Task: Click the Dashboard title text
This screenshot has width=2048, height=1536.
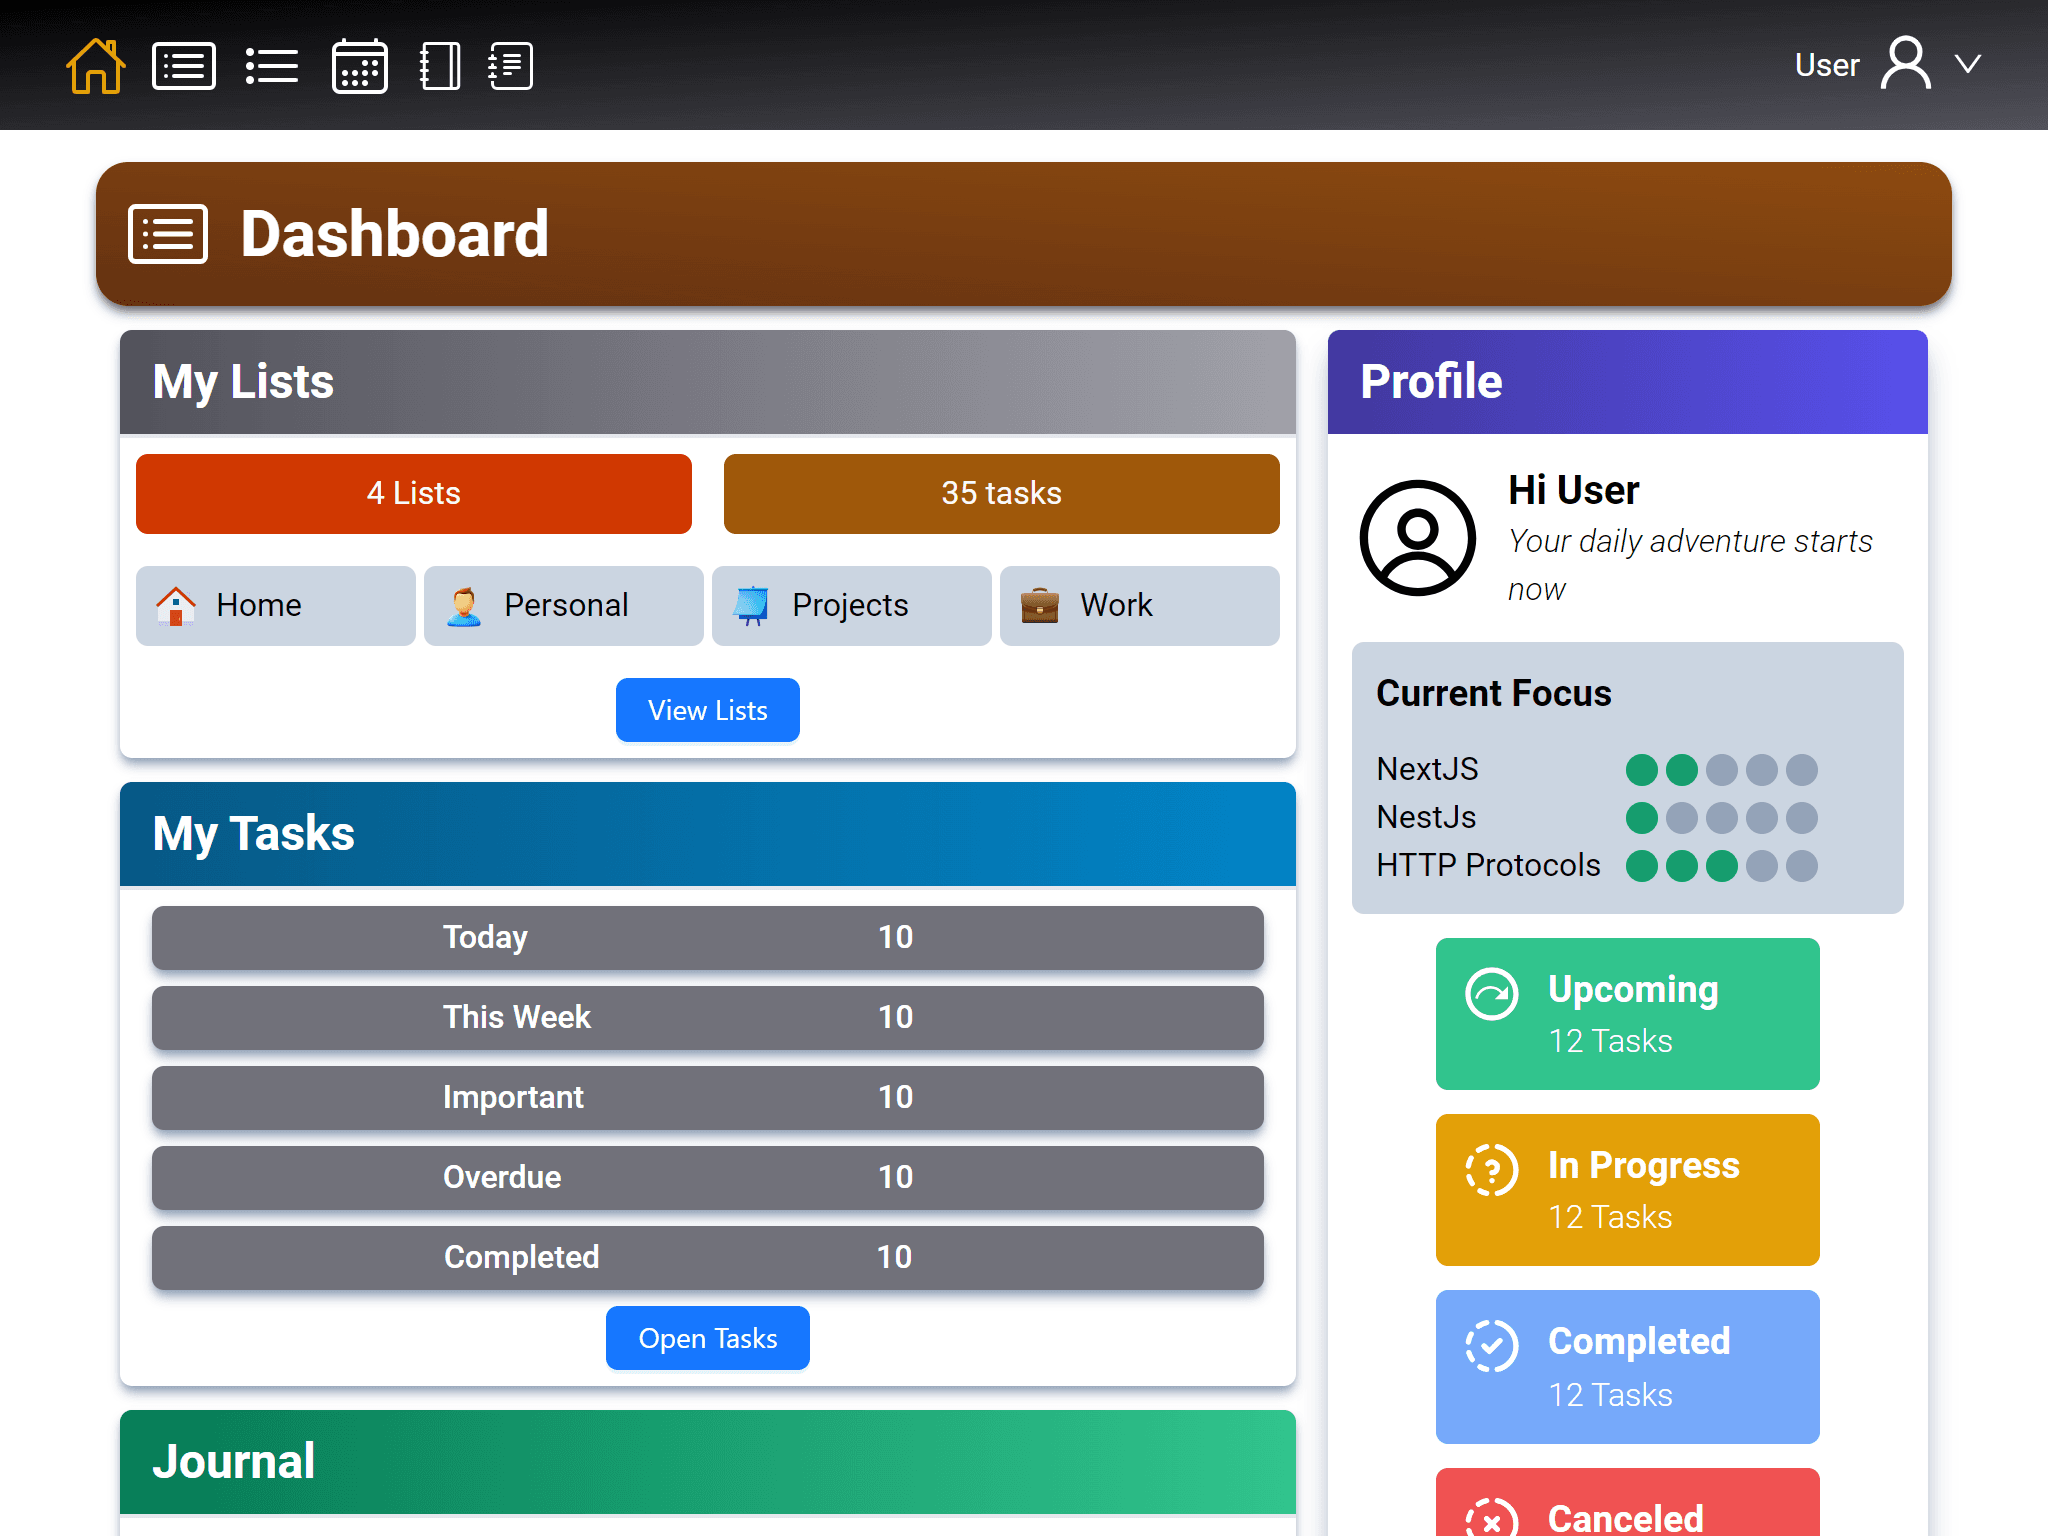Action: click(x=395, y=234)
